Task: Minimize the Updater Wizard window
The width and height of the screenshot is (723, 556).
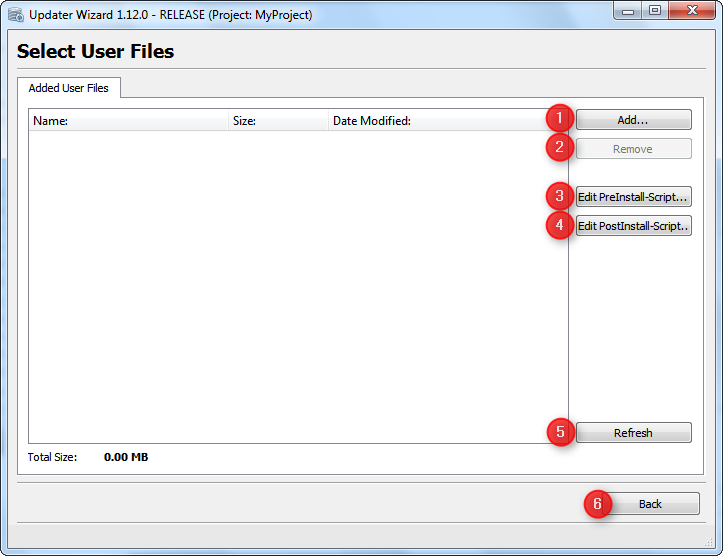Action: (629, 11)
